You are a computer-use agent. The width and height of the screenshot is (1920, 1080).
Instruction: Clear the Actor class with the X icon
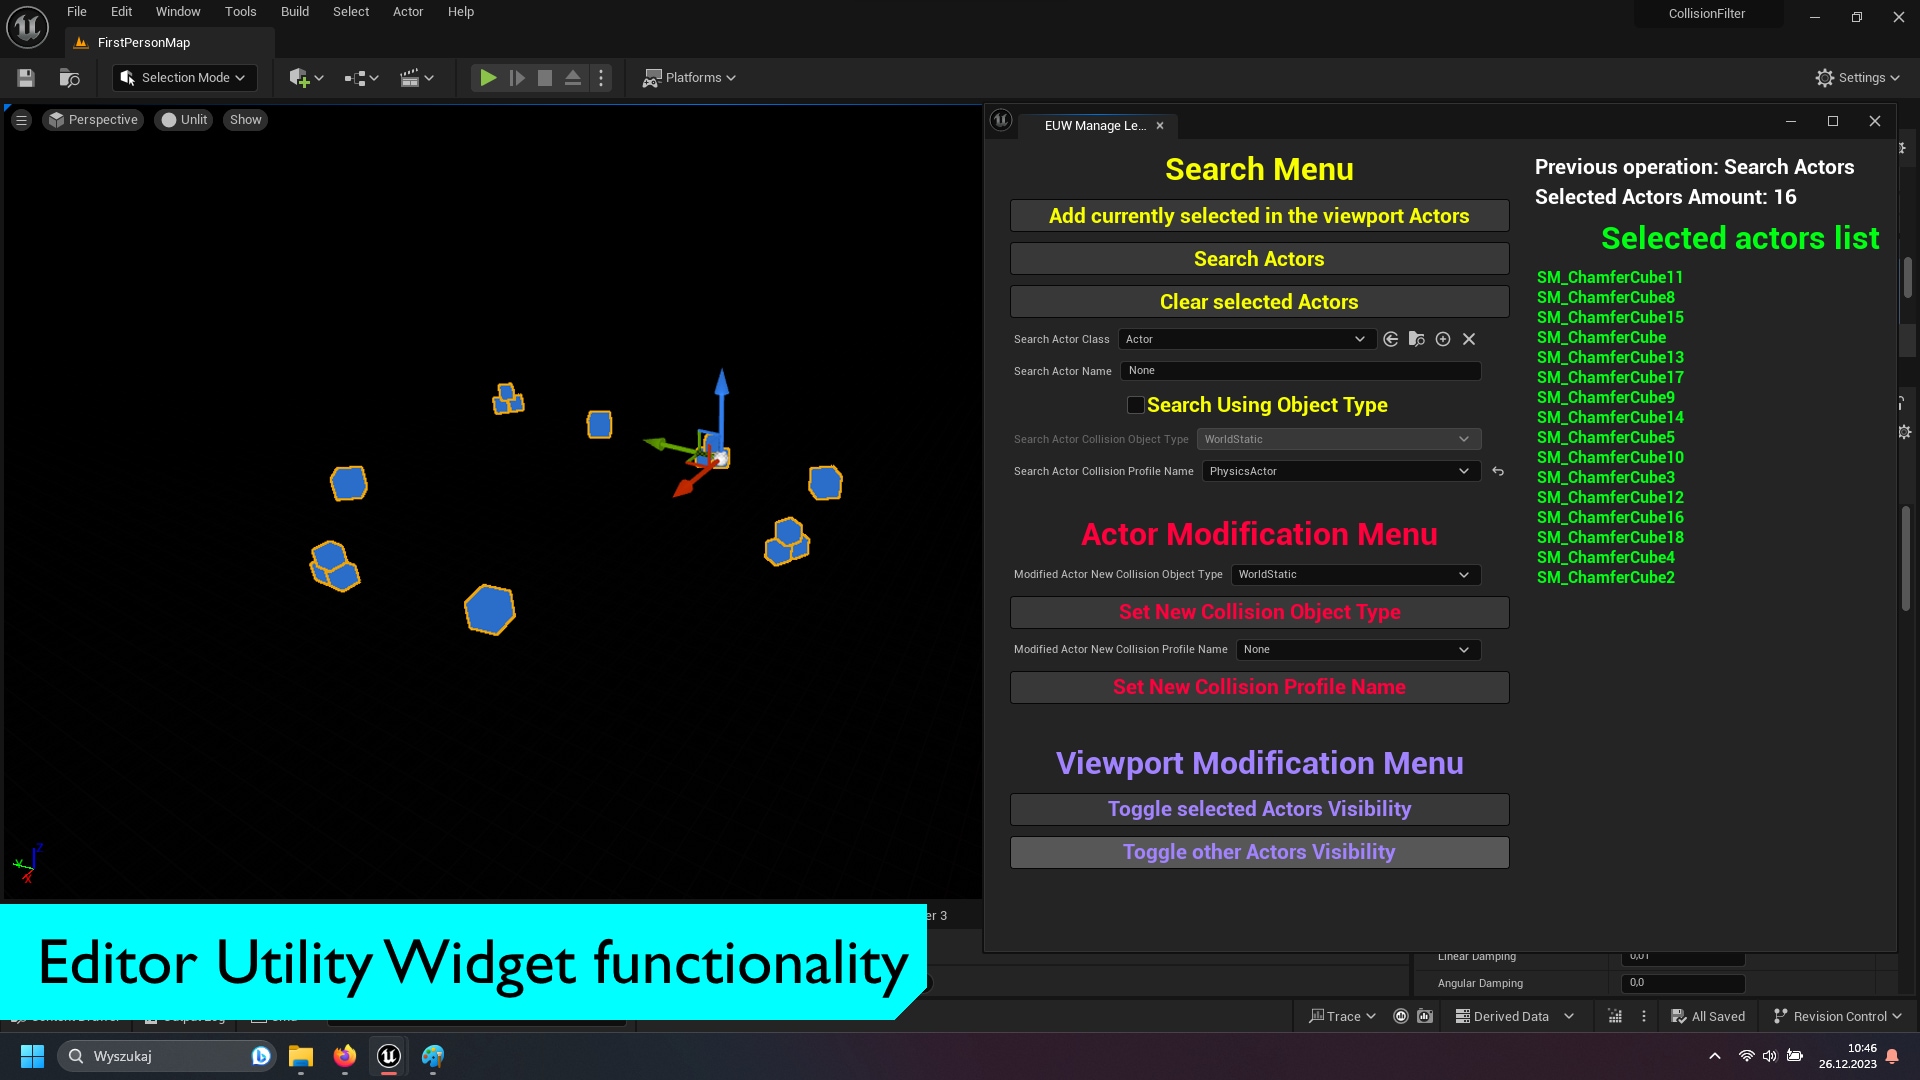tap(1469, 339)
